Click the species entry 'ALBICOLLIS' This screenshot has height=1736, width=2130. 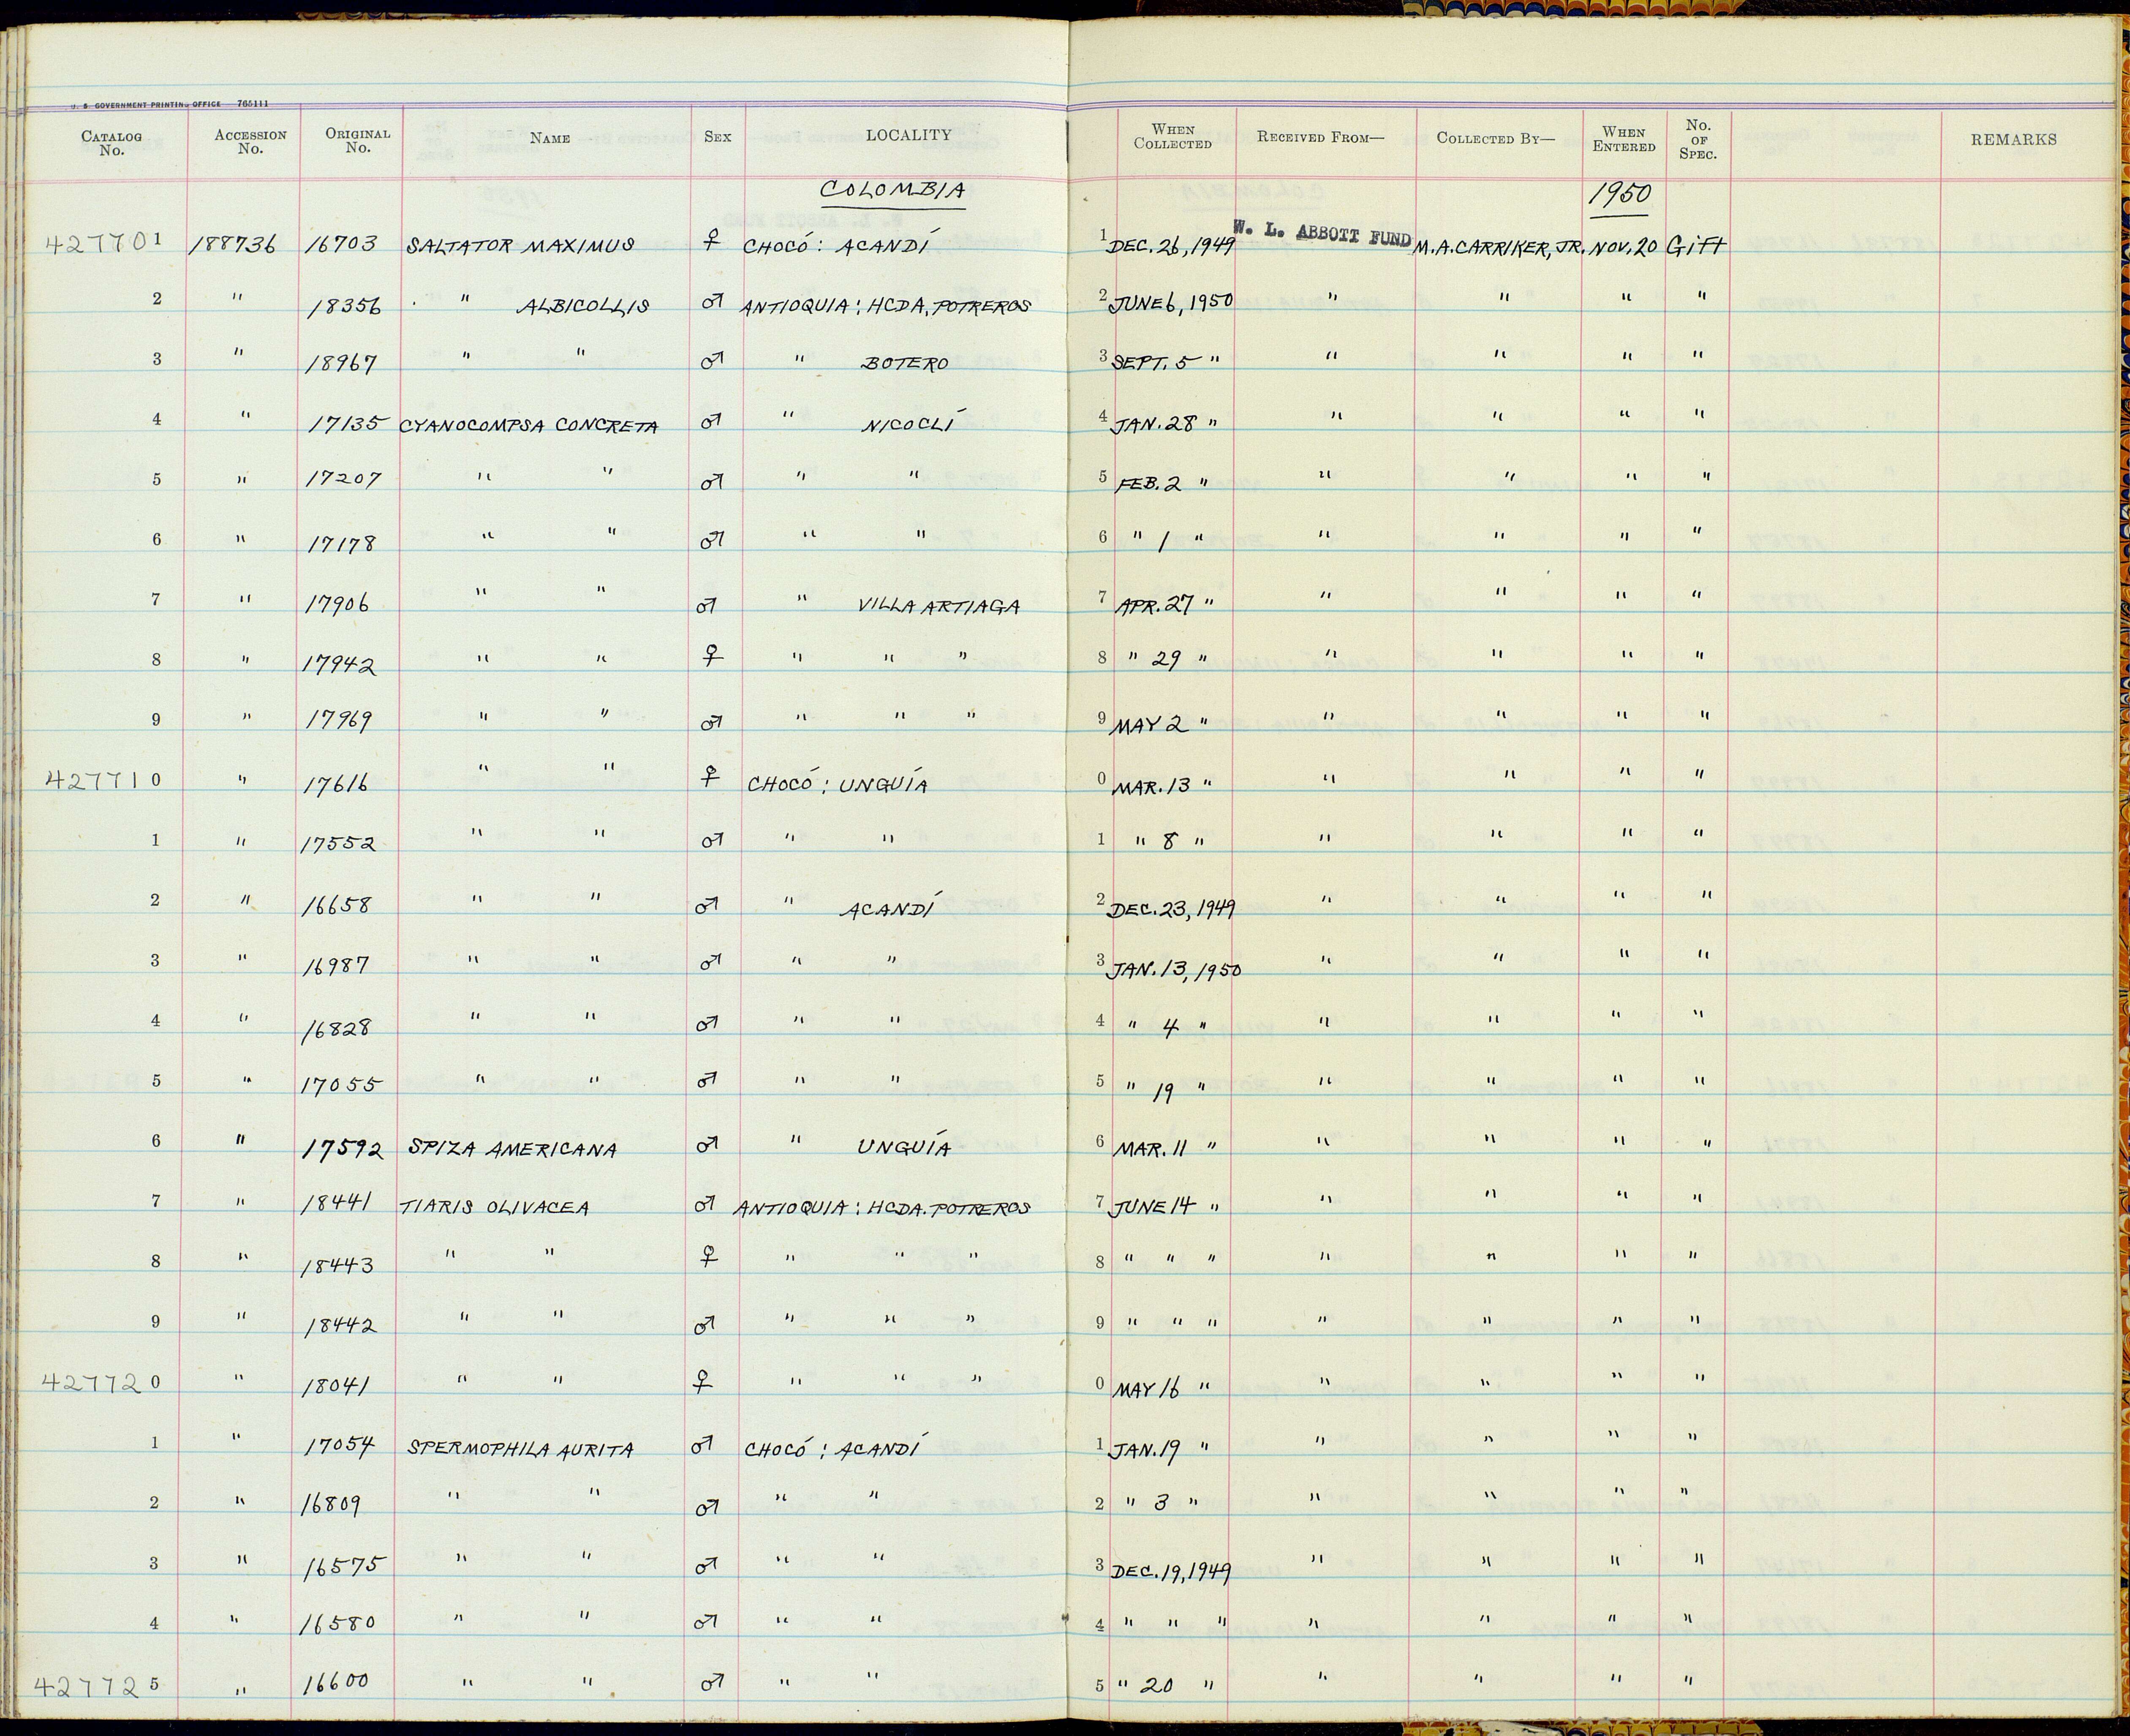[582, 306]
